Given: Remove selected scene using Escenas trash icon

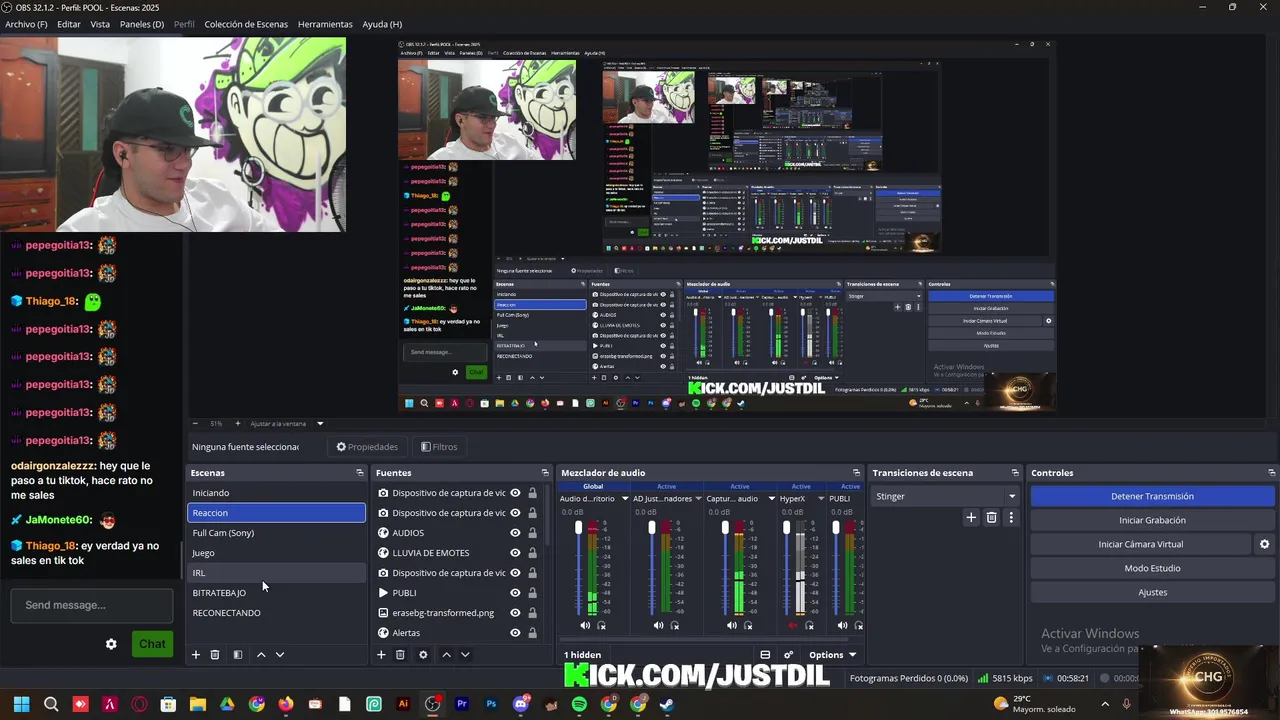Looking at the screenshot, I should (x=214, y=655).
